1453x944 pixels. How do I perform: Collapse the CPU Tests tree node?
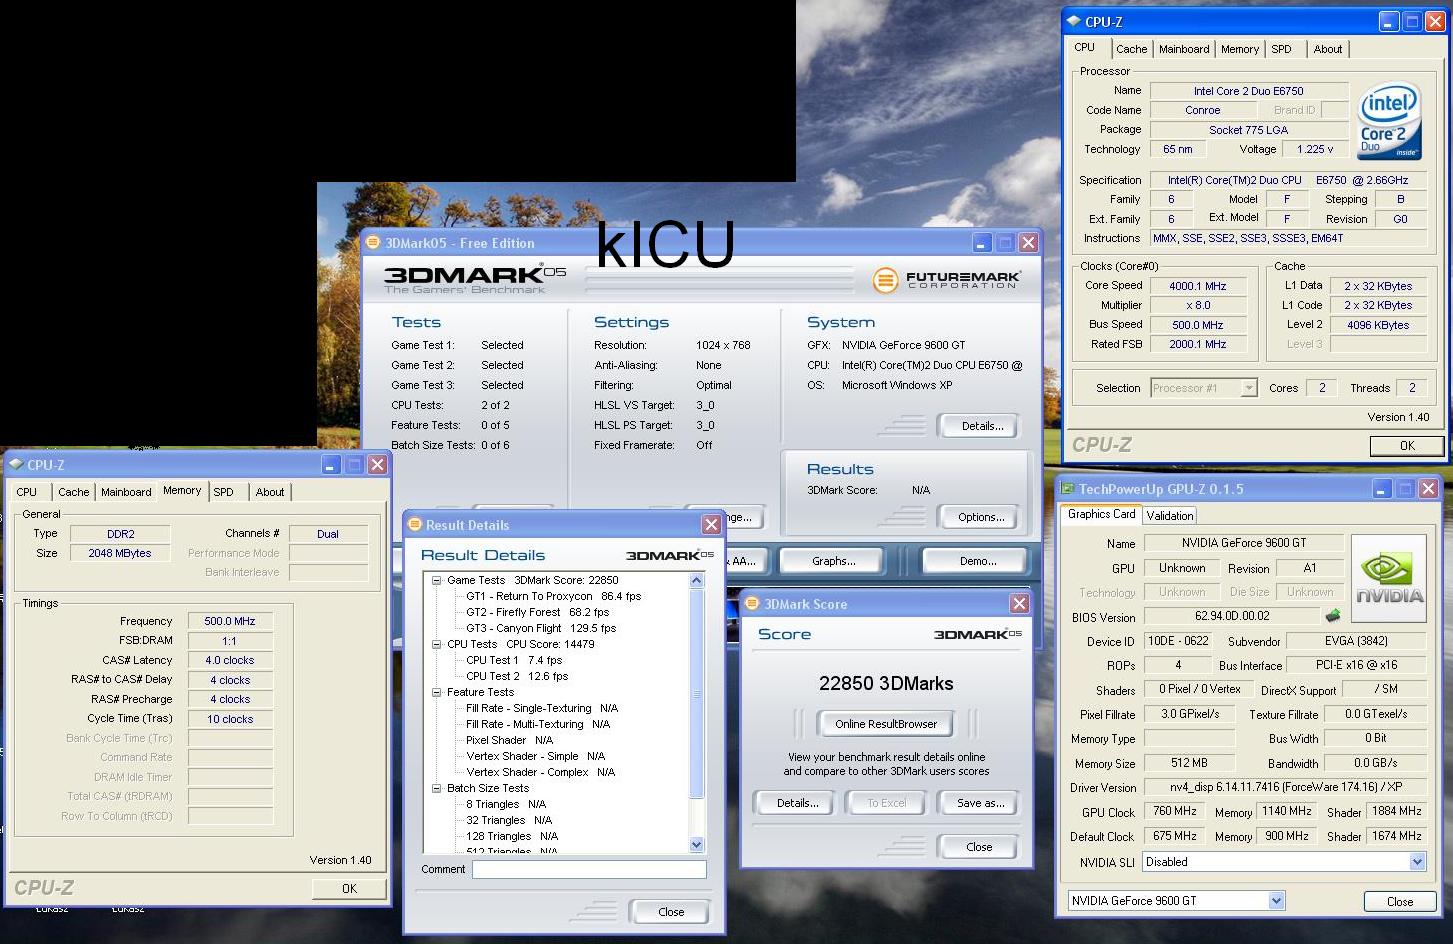point(437,644)
